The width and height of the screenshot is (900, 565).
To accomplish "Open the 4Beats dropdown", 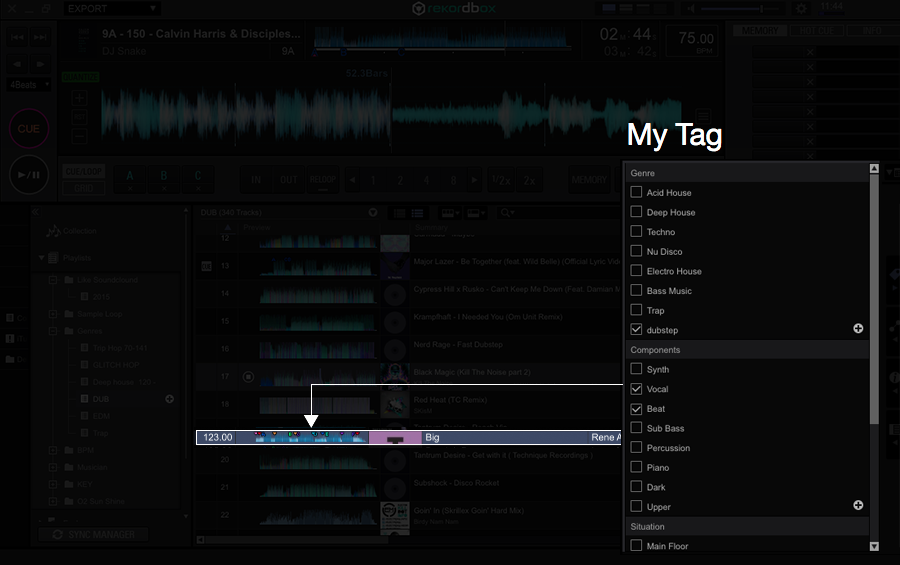I will [x=29, y=85].
